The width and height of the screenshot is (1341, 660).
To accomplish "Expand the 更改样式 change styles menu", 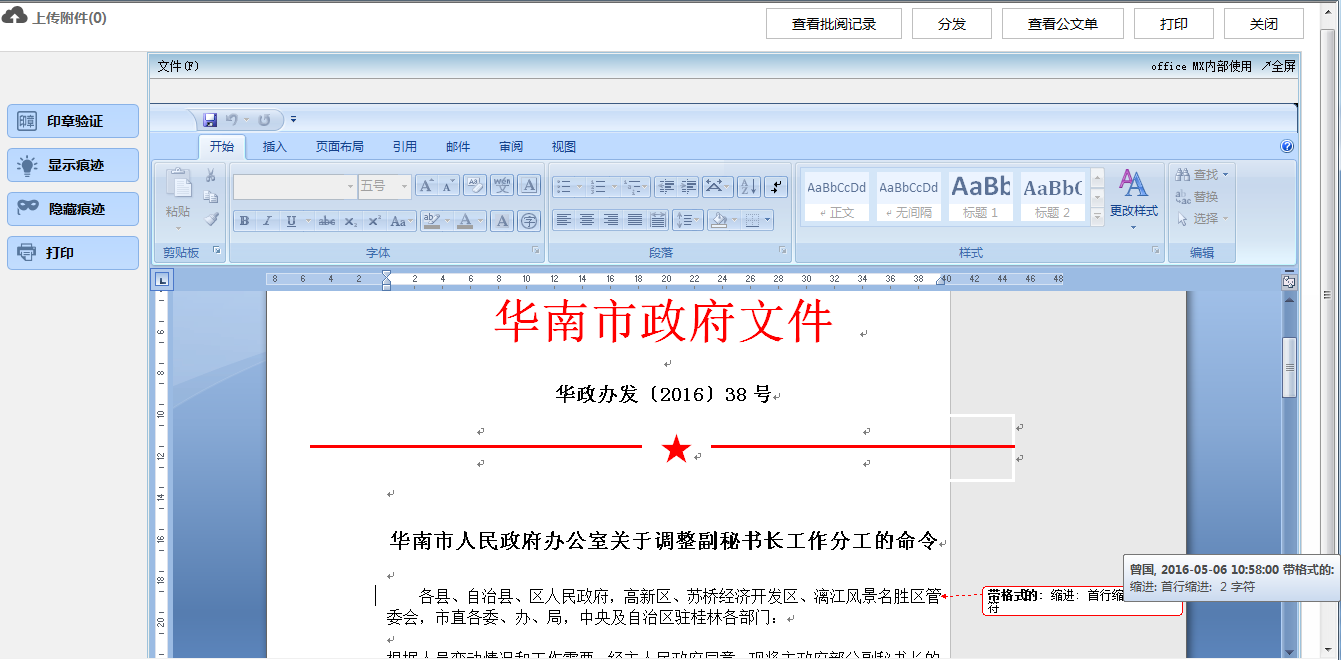I will pyautogui.click(x=1133, y=212).
